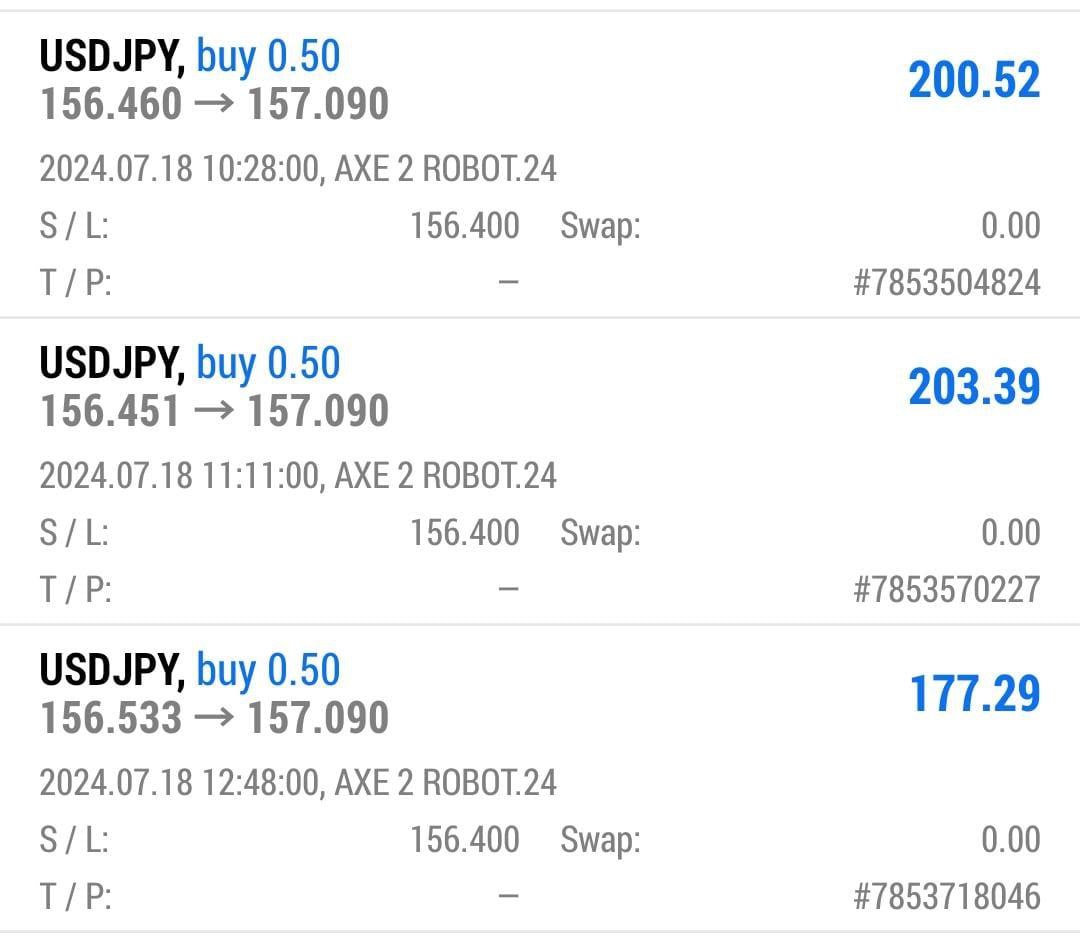Tap the 10:28:00 AXE 2 ROBOT.24 timestamp
This screenshot has width=1080, height=939.
point(298,169)
